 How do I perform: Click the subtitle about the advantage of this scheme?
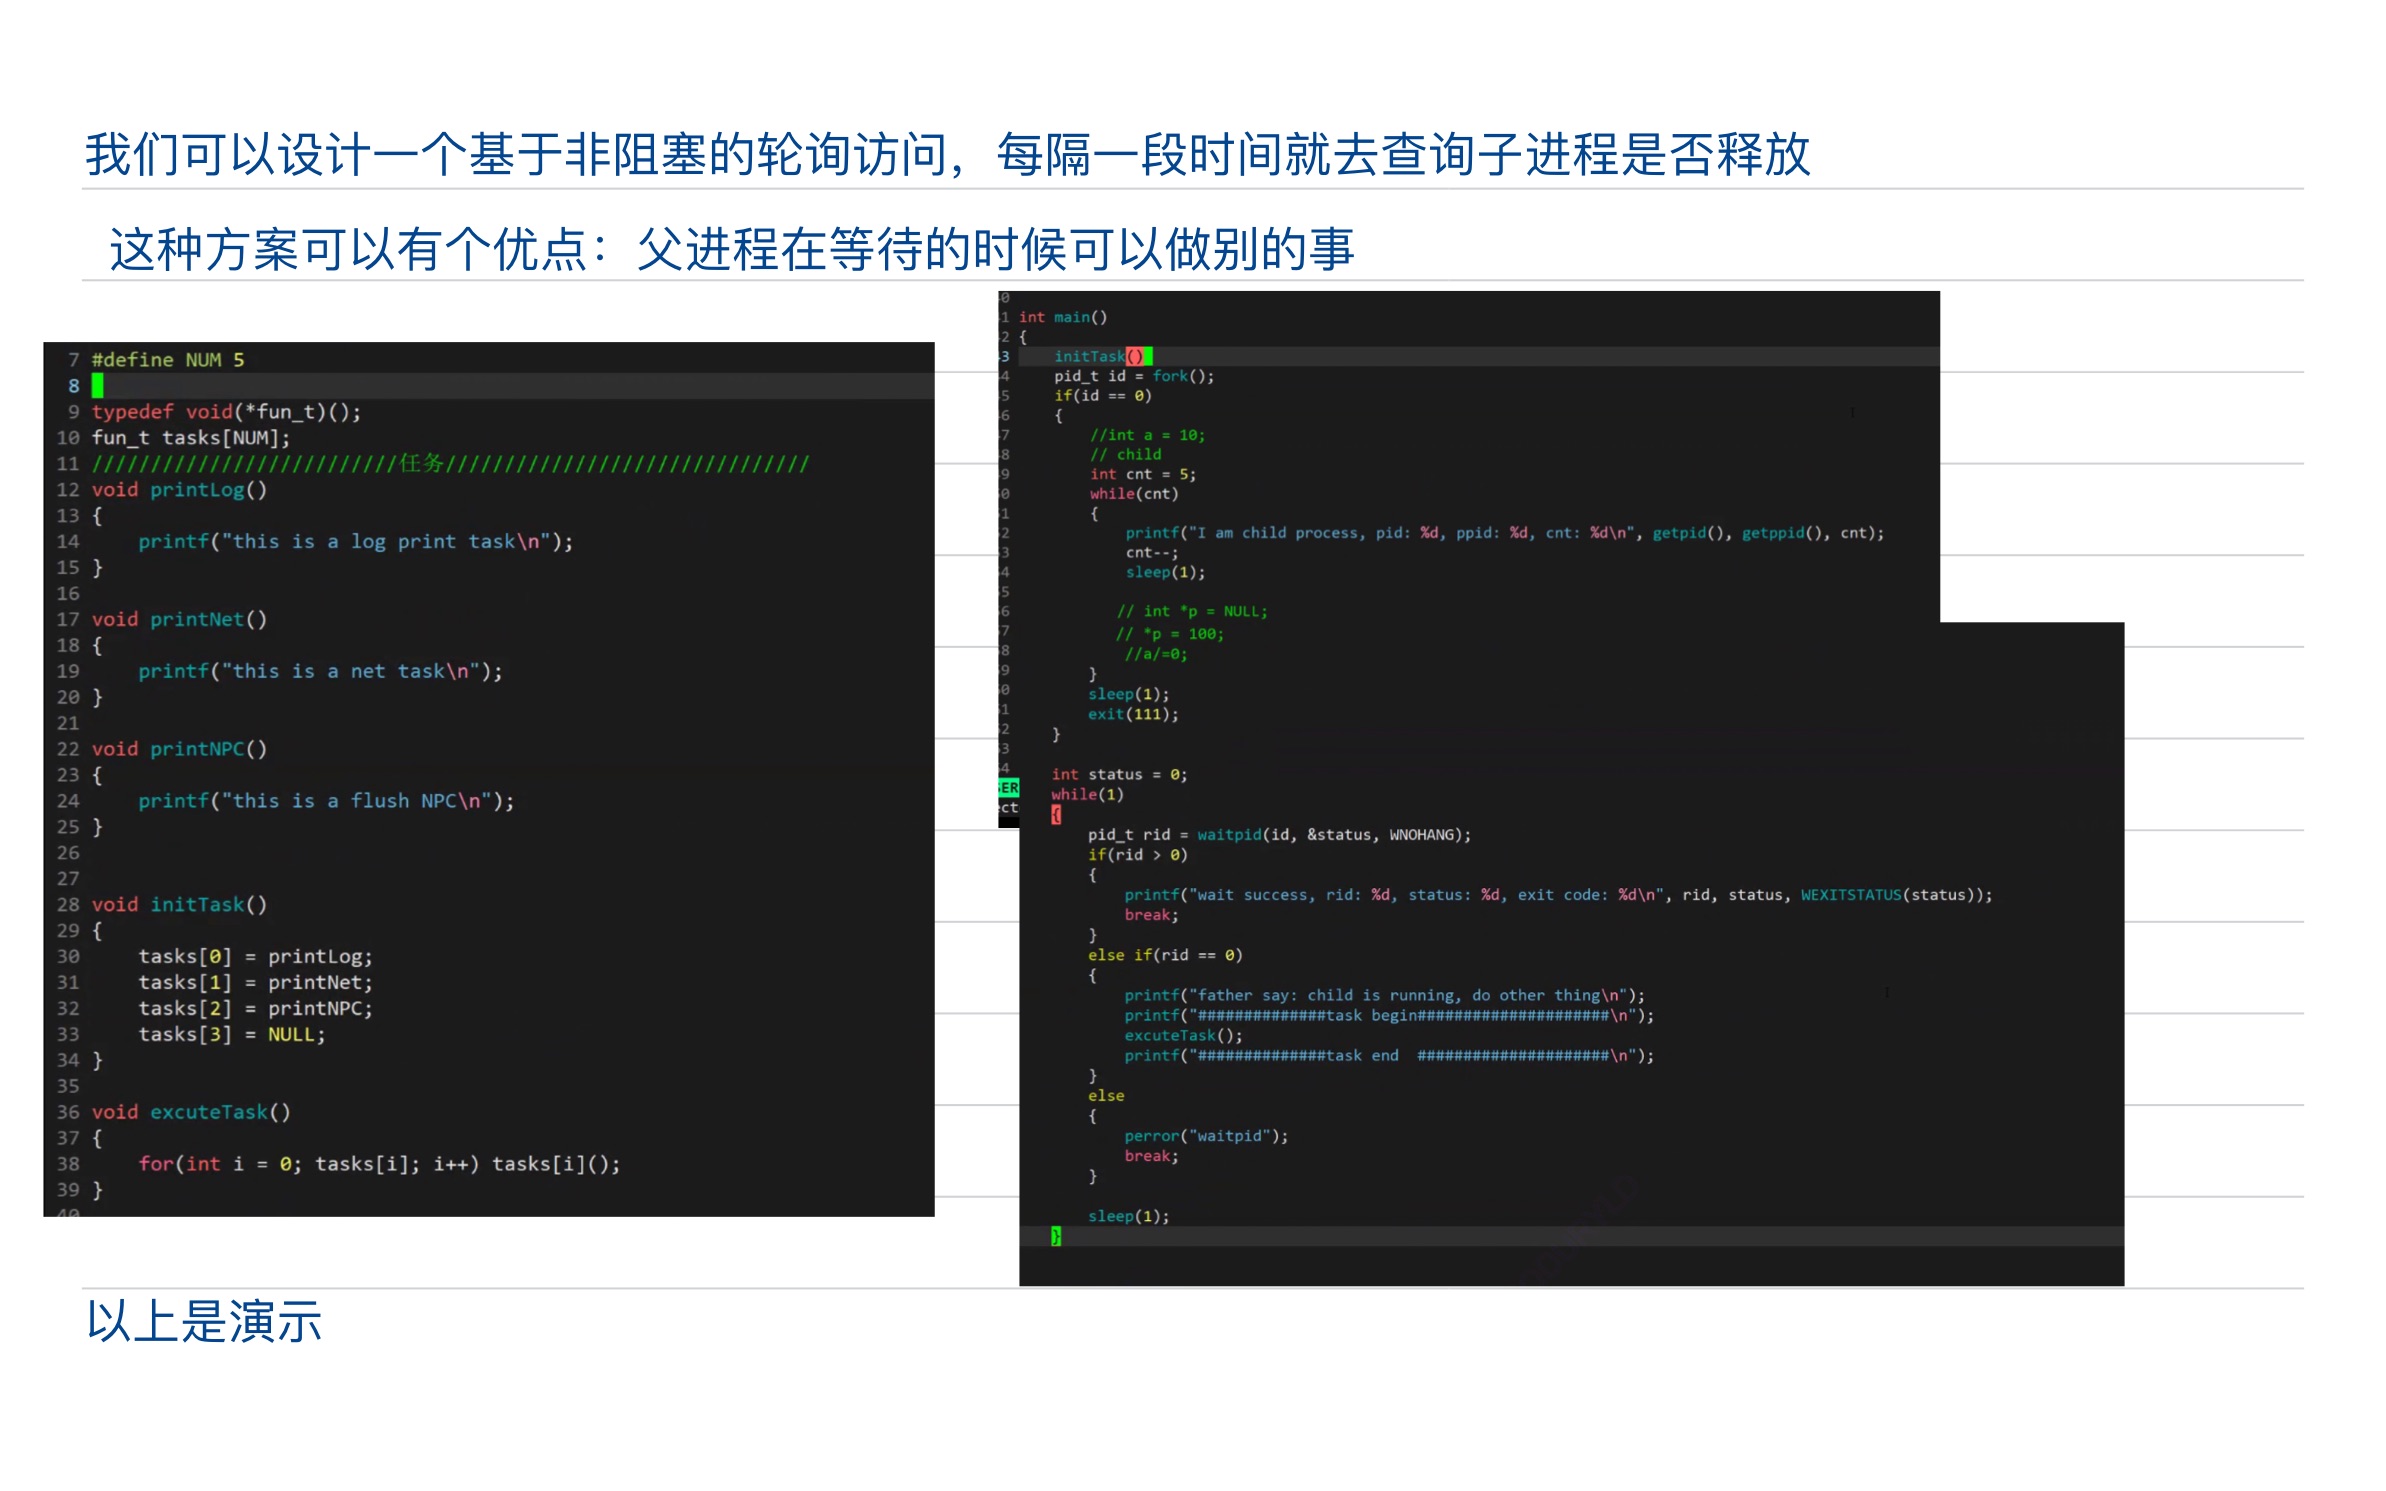click(731, 249)
